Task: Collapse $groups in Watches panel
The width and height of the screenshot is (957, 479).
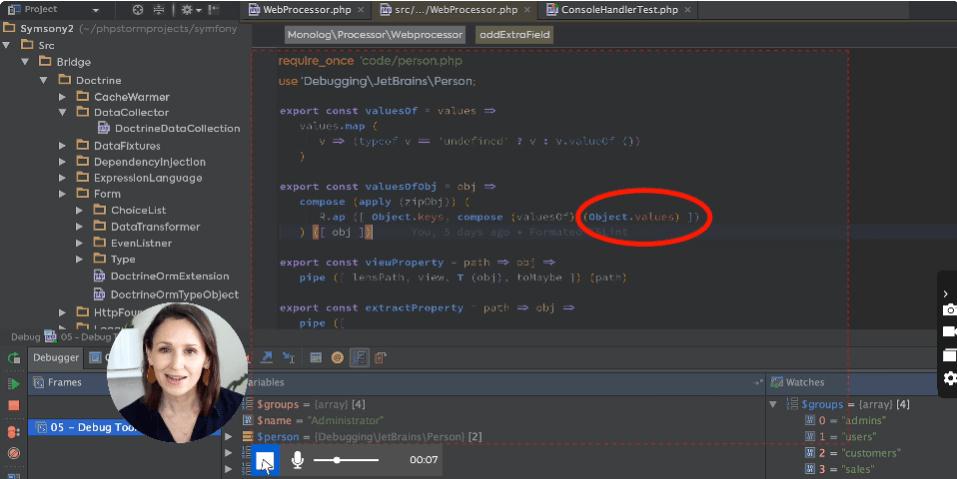Action: [773, 405]
